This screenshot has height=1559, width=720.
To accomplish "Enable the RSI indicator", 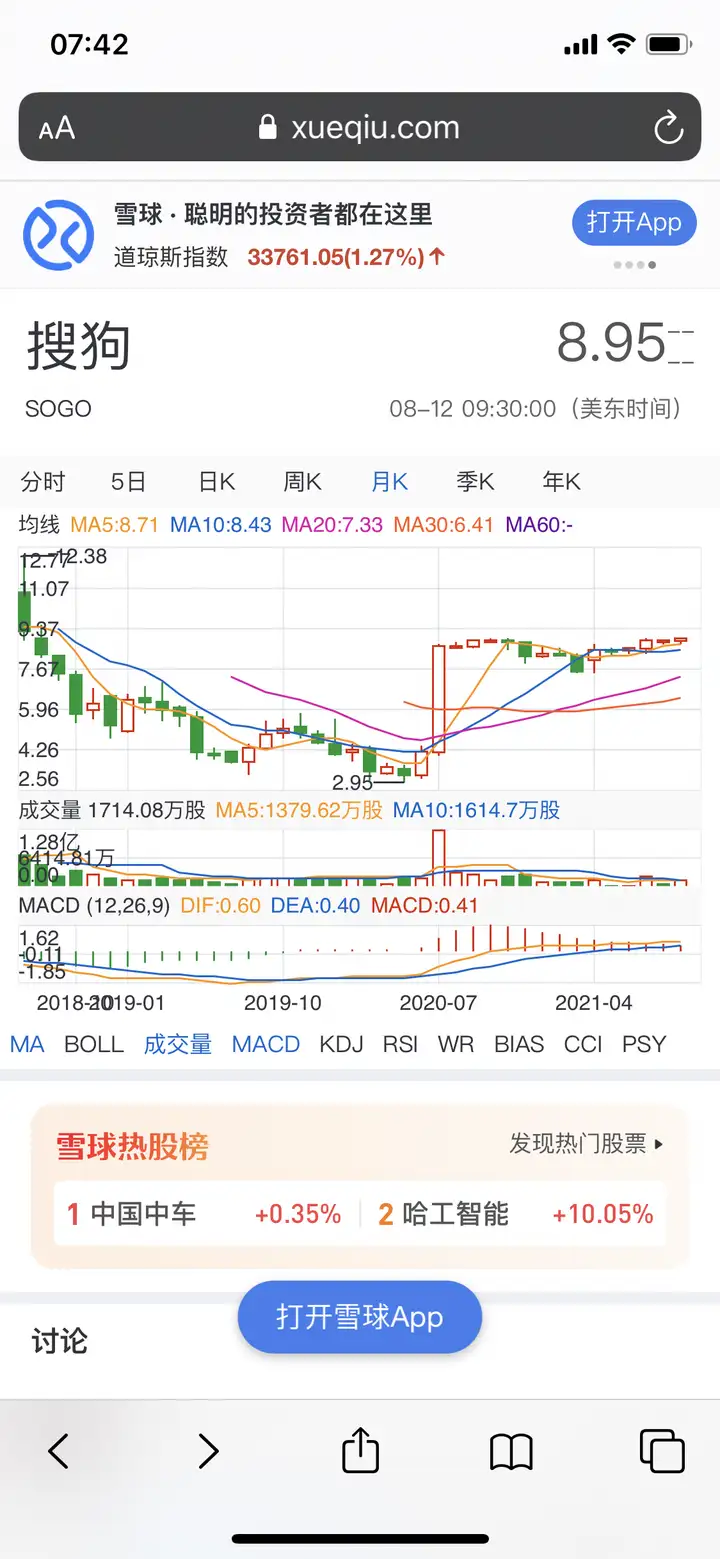I will (400, 1044).
